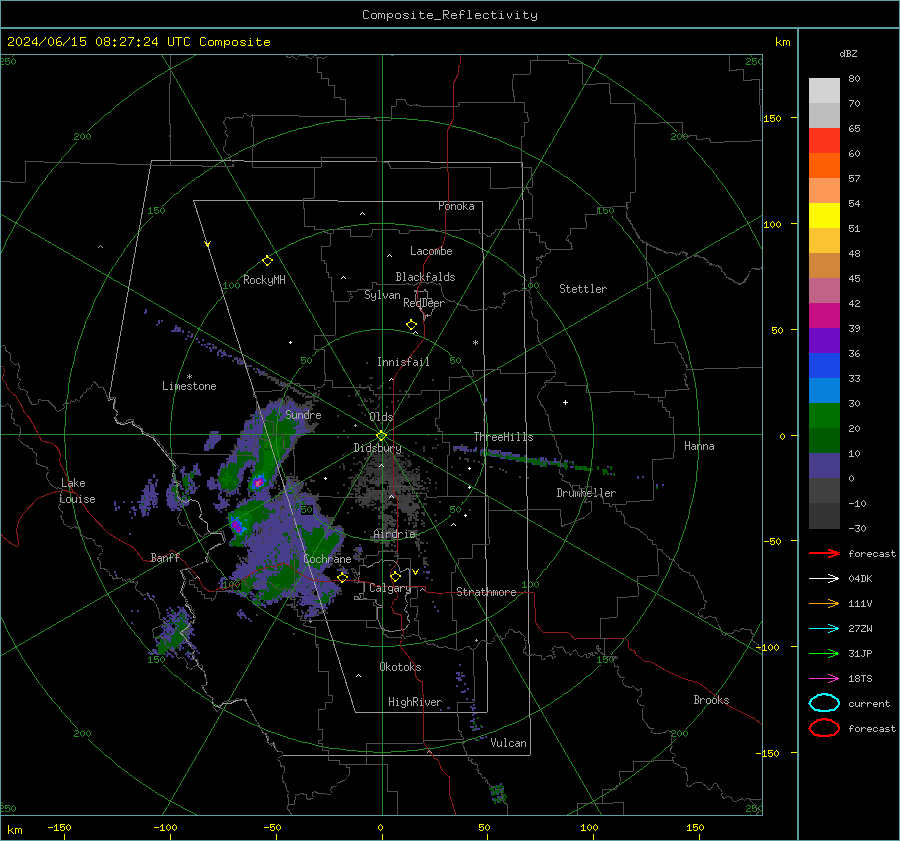Click the cyan 27ZW arrow icon

[x=824, y=629]
